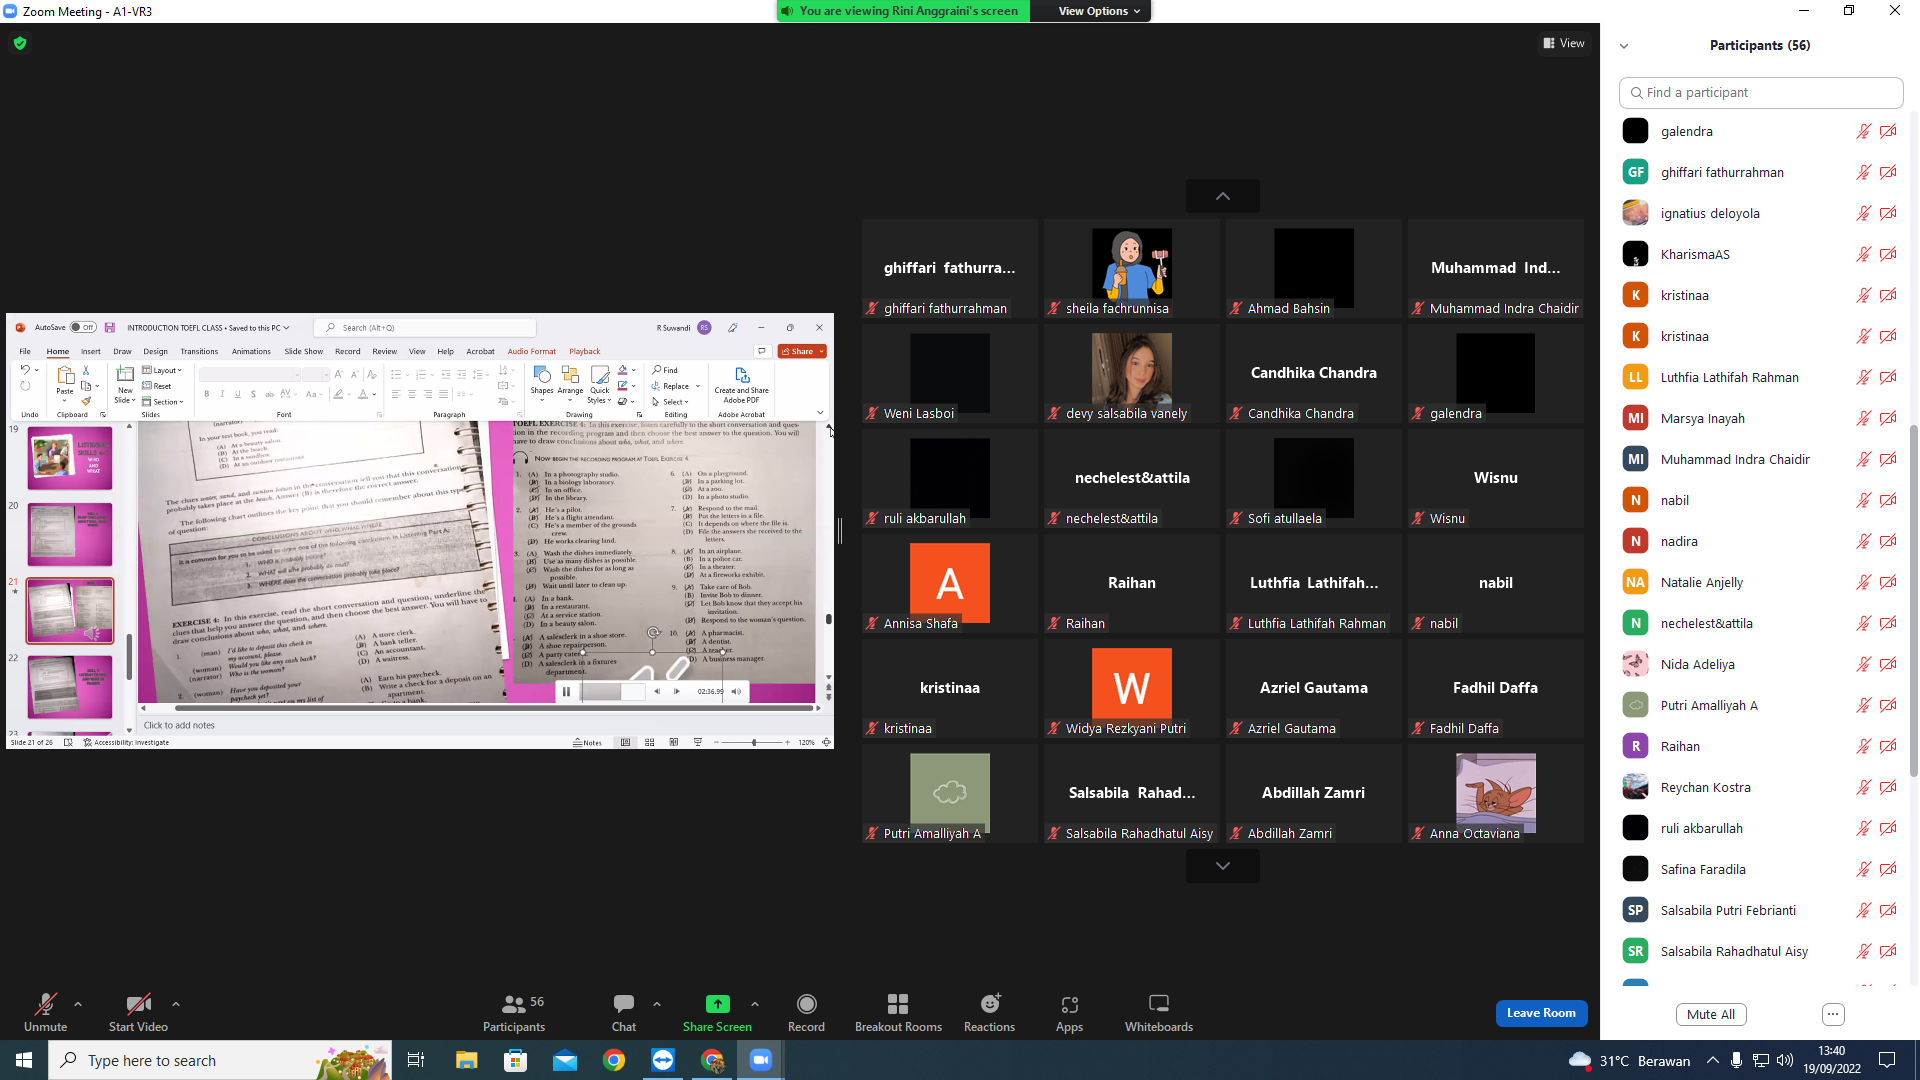The image size is (1920, 1080).
Task: Click the green Share Screen icon
Action: coord(717,1004)
